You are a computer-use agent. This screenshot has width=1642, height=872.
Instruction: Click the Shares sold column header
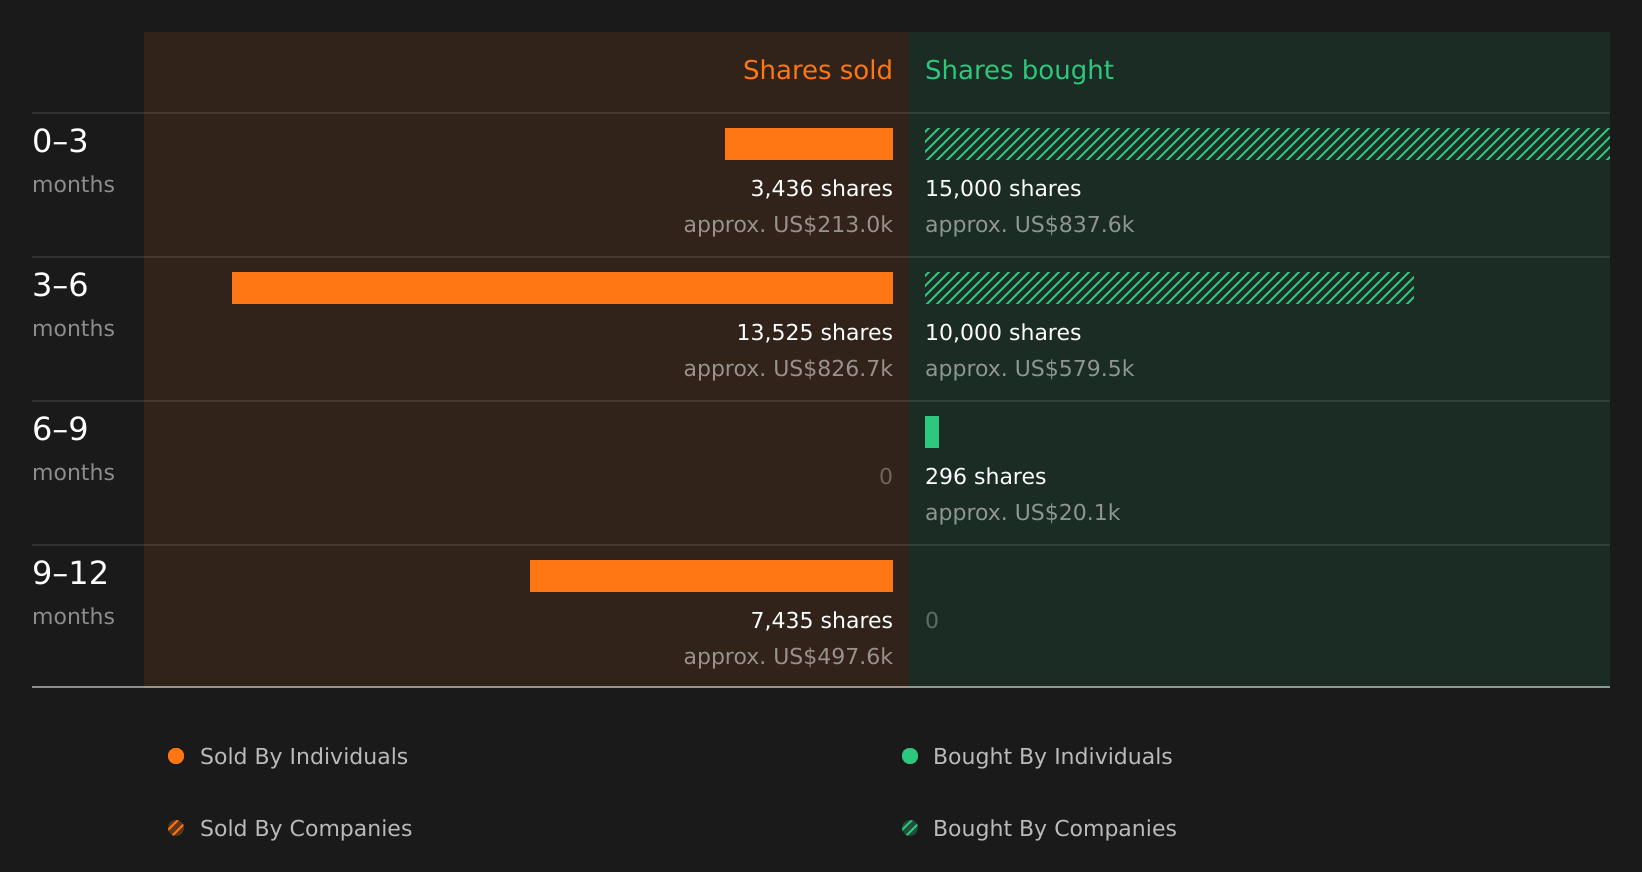tap(817, 70)
